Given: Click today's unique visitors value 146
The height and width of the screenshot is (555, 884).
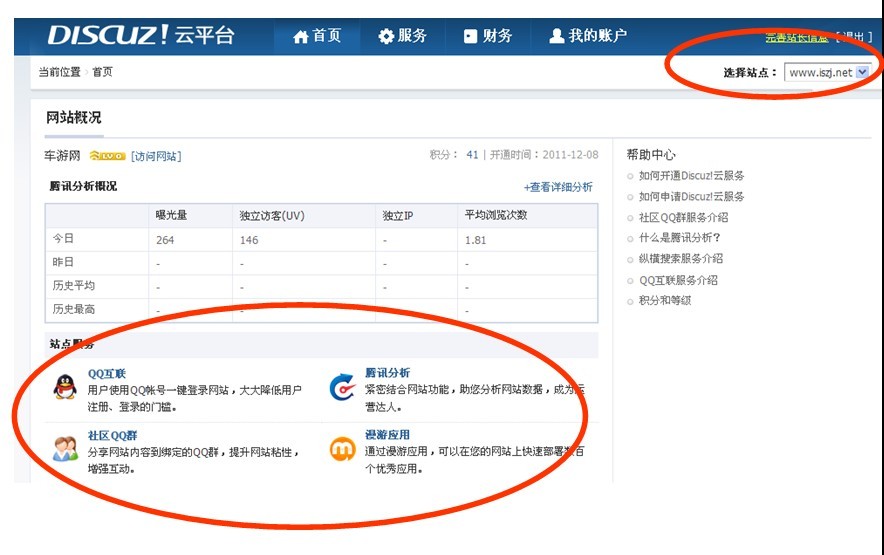Looking at the screenshot, I should (249, 240).
